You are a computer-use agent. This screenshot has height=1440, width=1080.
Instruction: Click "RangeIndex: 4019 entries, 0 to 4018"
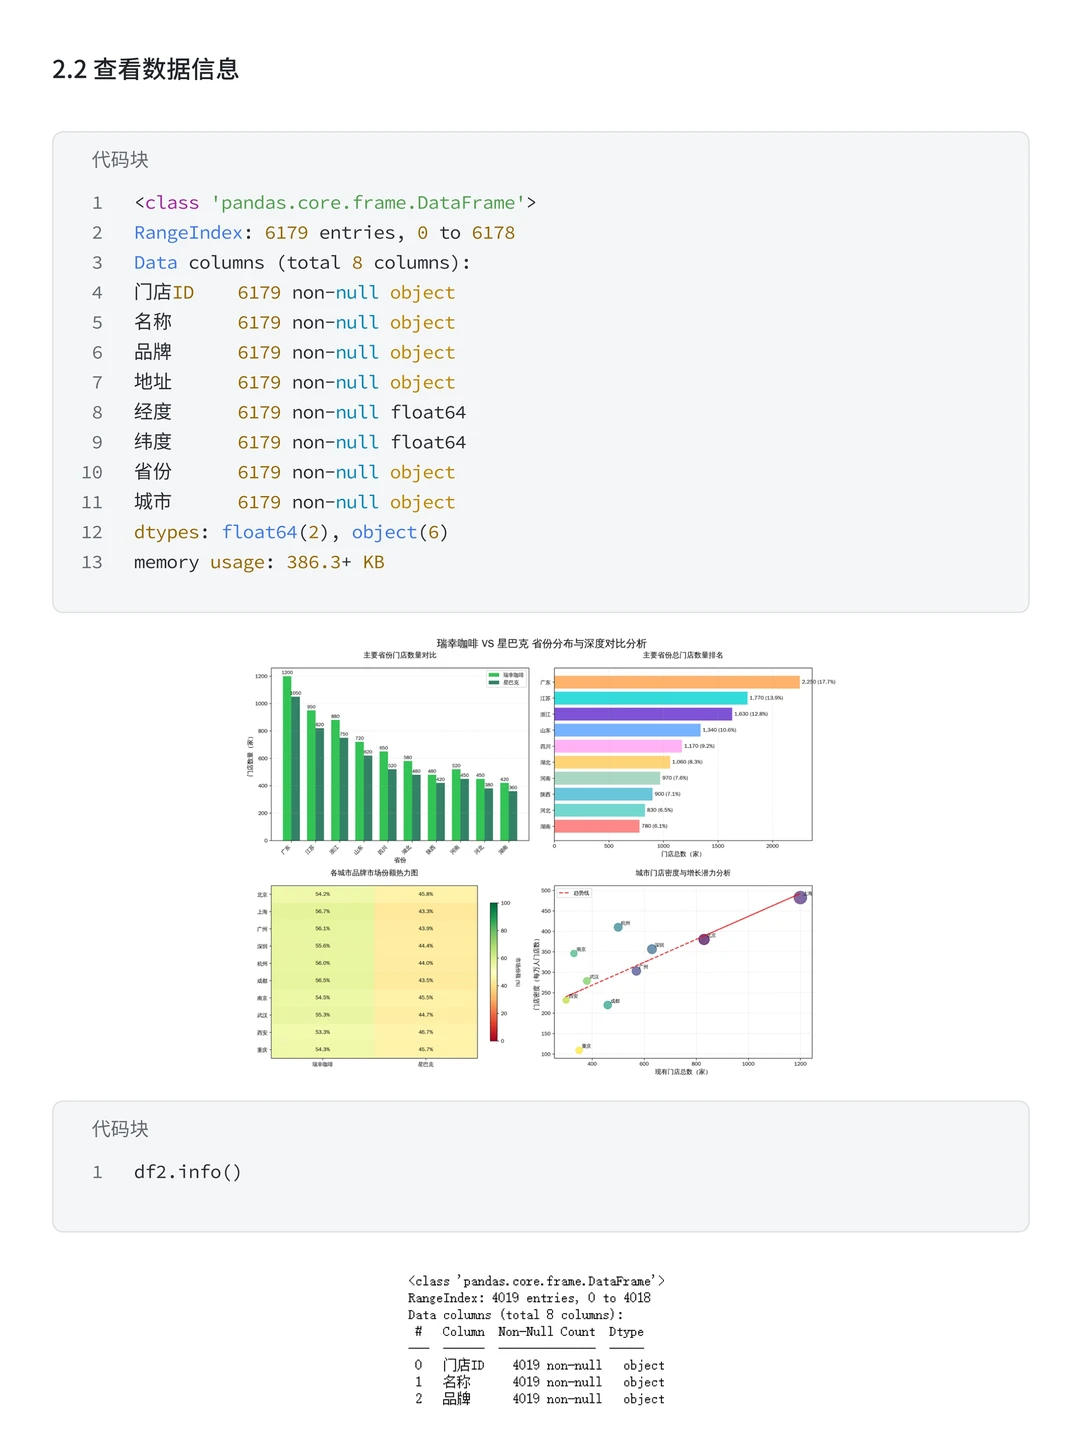529,1298
